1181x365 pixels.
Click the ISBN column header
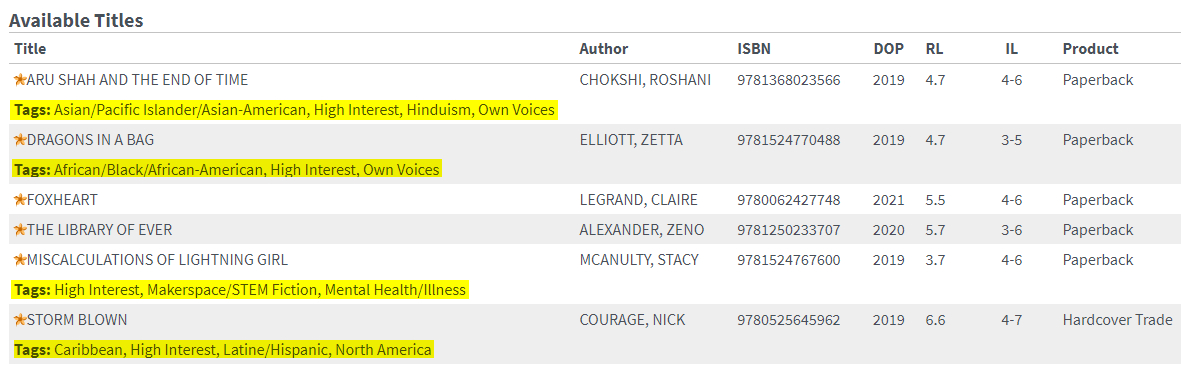tap(754, 49)
